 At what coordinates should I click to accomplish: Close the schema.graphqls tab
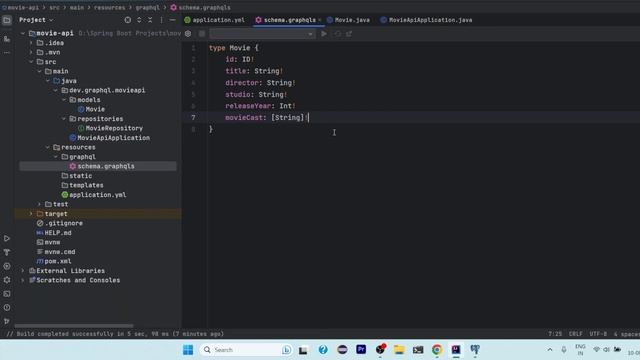(x=320, y=20)
